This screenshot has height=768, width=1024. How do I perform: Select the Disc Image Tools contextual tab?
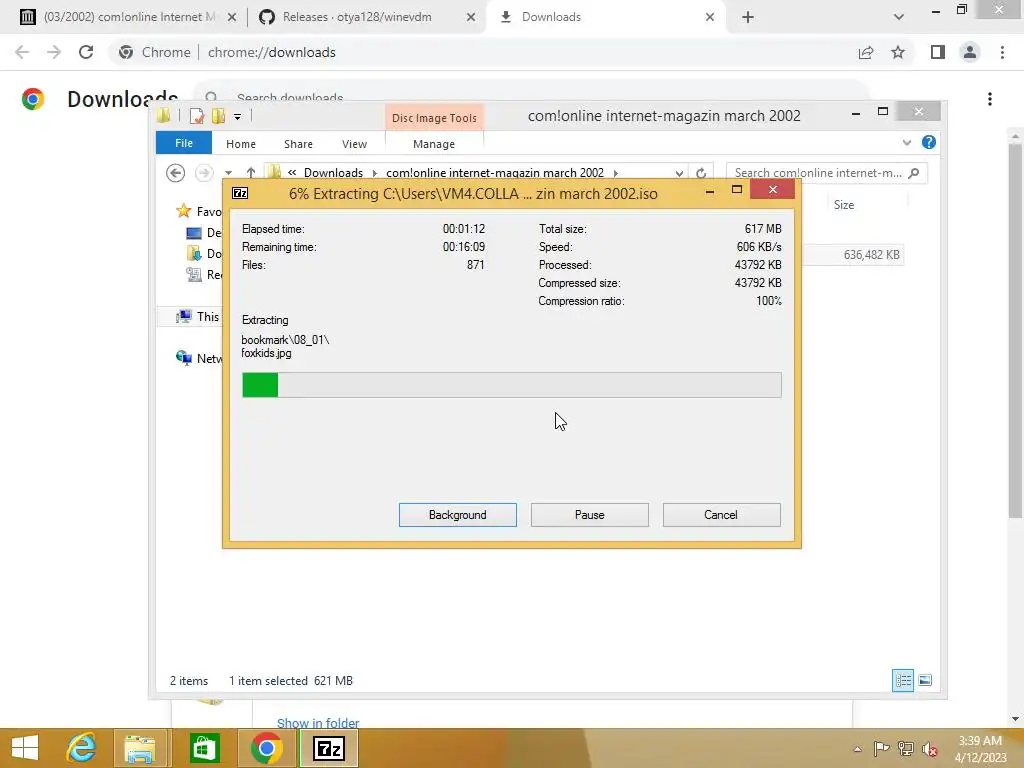pyautogui.click(x=434, y=118)
